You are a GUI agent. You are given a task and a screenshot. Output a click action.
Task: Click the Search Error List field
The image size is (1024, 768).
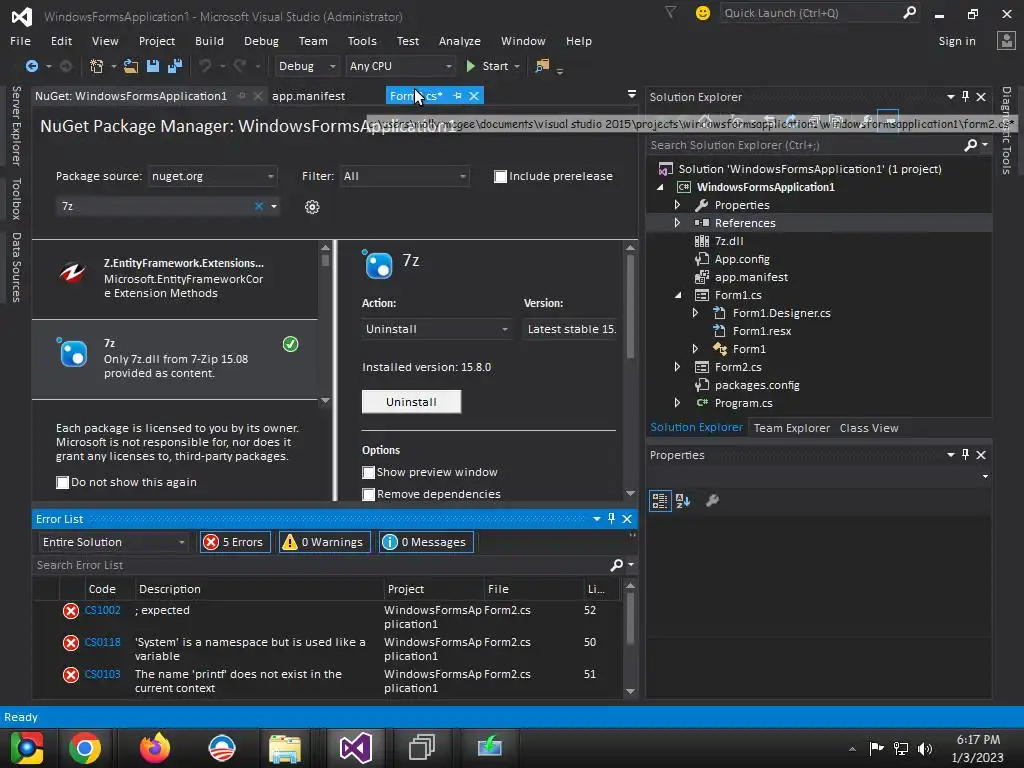pyautogui.click(x=320, y=565)
